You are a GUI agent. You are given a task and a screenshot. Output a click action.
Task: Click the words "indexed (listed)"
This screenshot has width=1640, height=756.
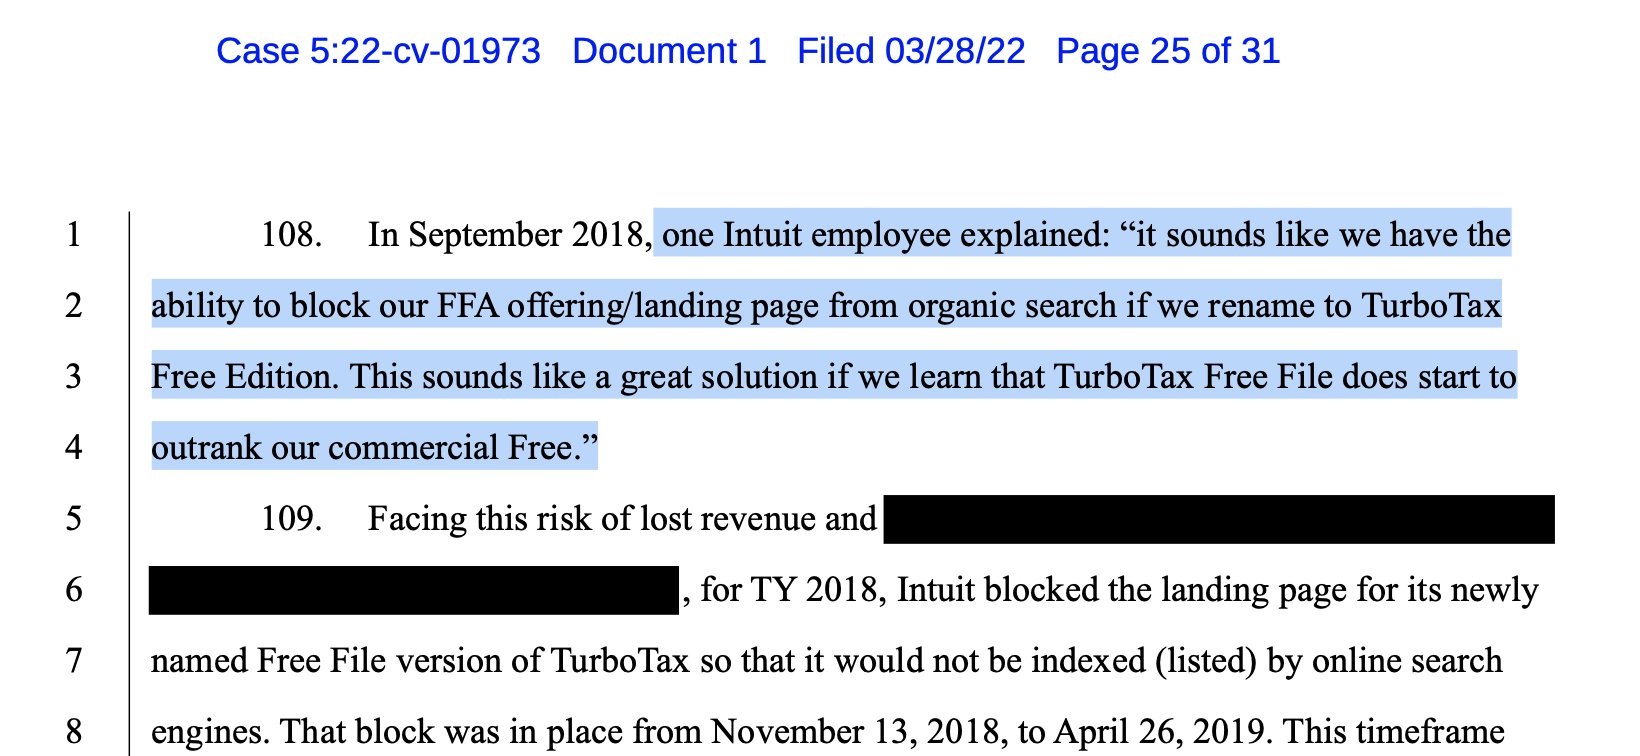coord(1144,661)
